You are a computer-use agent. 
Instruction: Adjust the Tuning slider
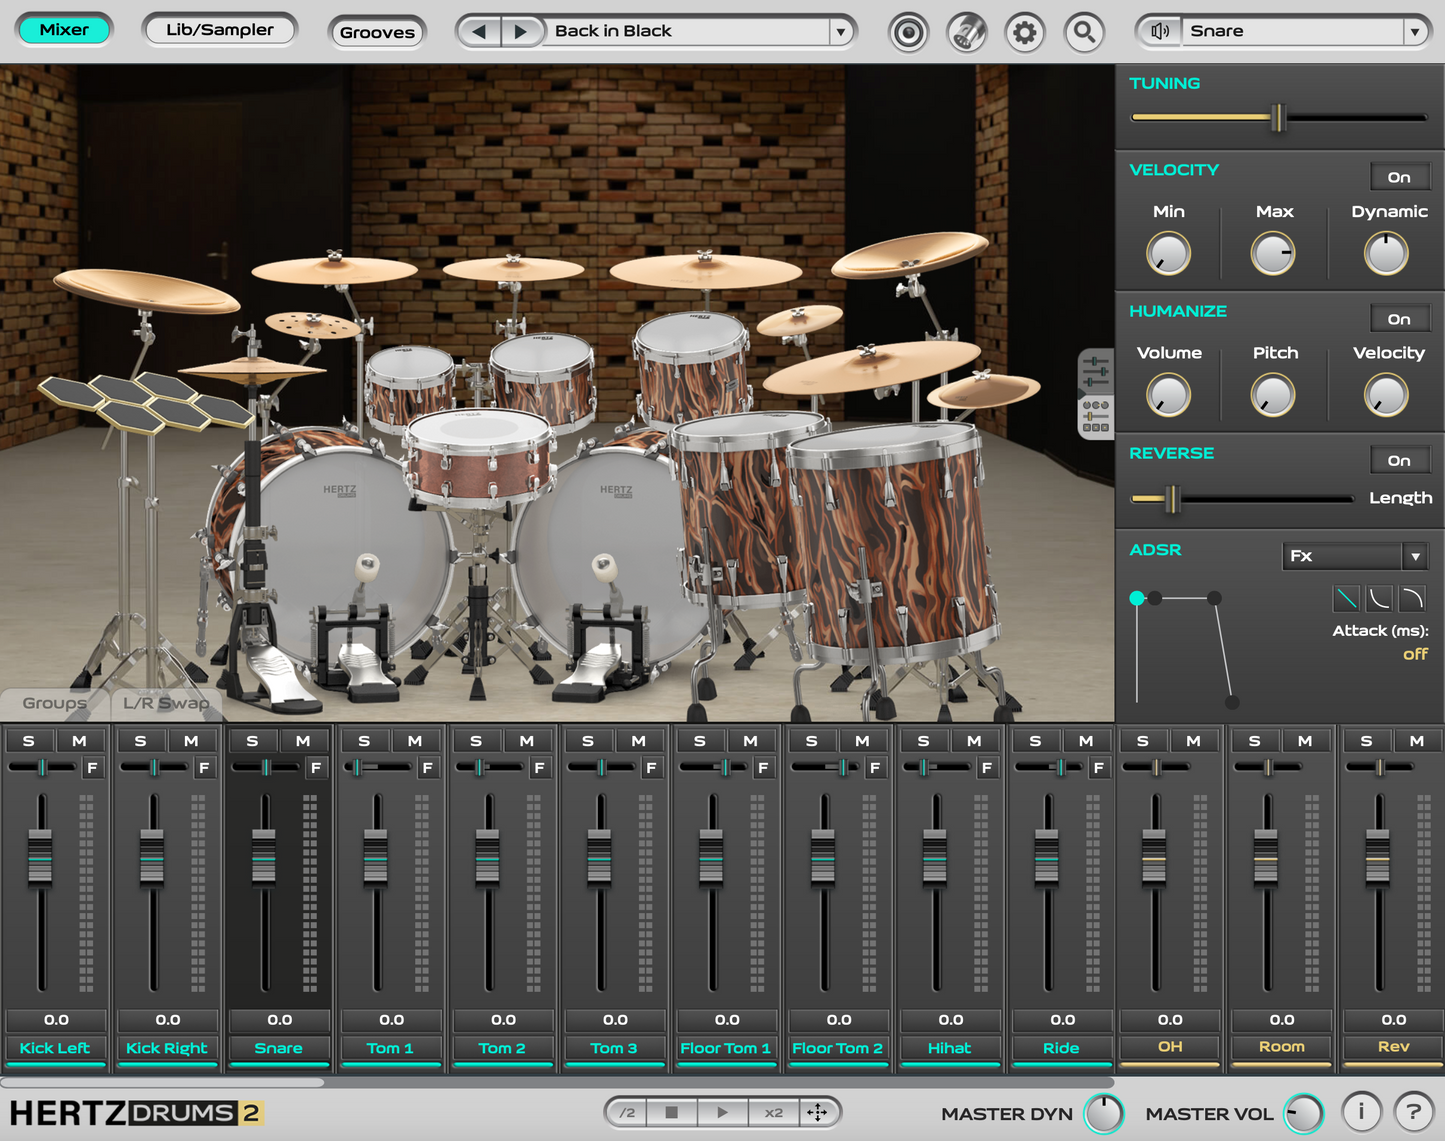[1277, 117]
